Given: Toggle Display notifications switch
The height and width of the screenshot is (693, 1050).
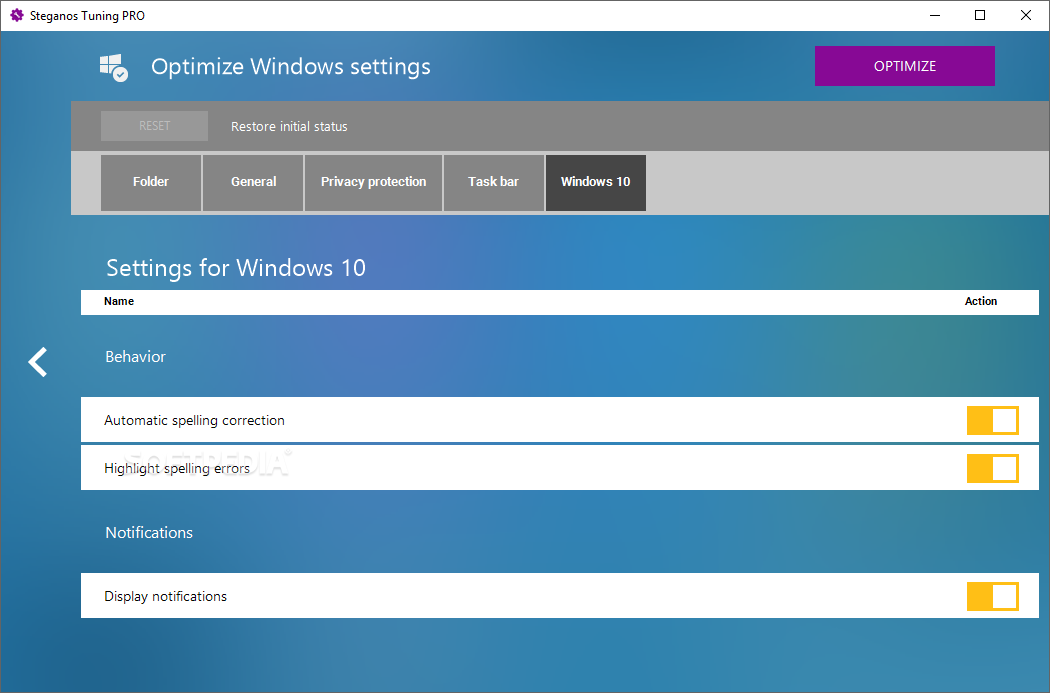Looking at the screenshot, I should click(x=992, y=597).
